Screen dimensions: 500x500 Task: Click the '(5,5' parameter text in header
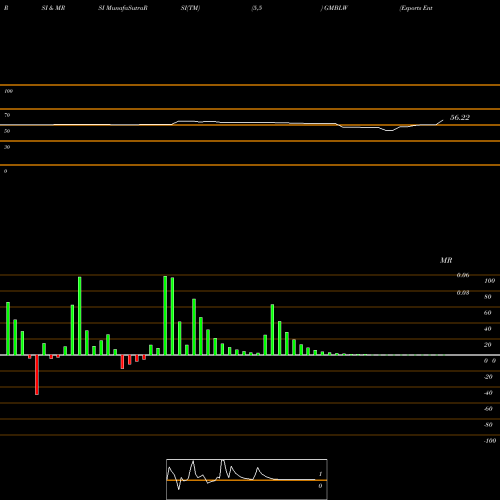256,8
